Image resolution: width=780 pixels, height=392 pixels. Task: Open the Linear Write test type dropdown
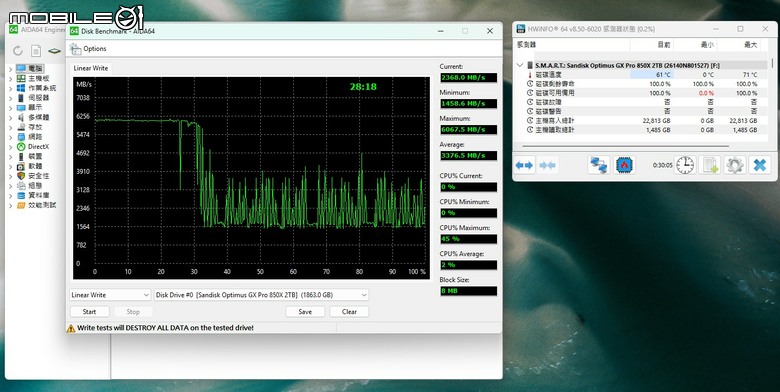point(110,295)
